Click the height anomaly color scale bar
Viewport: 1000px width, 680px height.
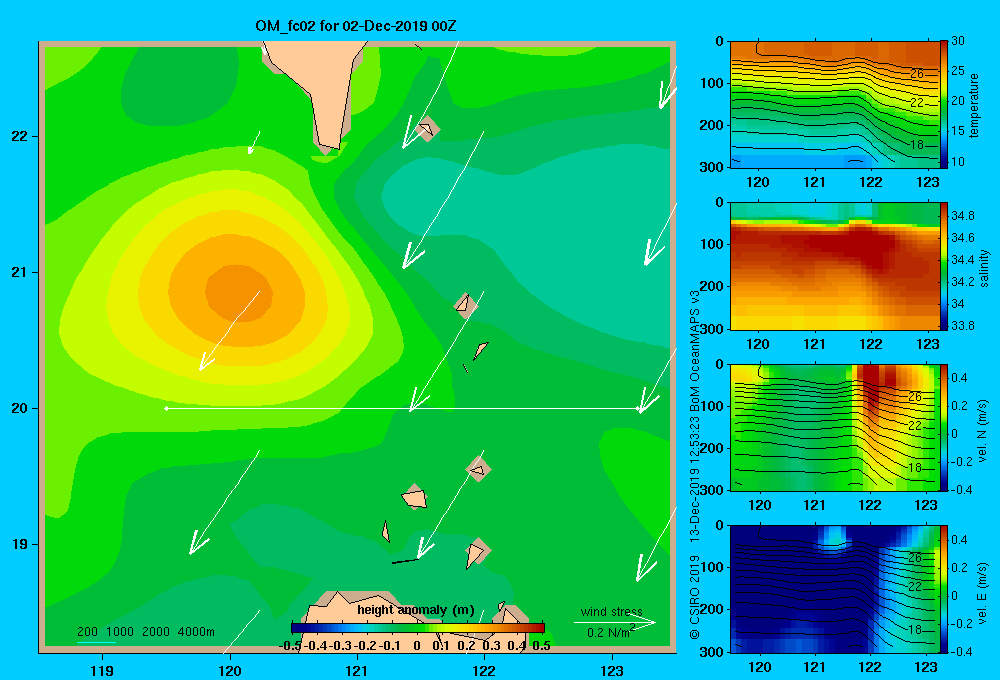tap(418, 628)
